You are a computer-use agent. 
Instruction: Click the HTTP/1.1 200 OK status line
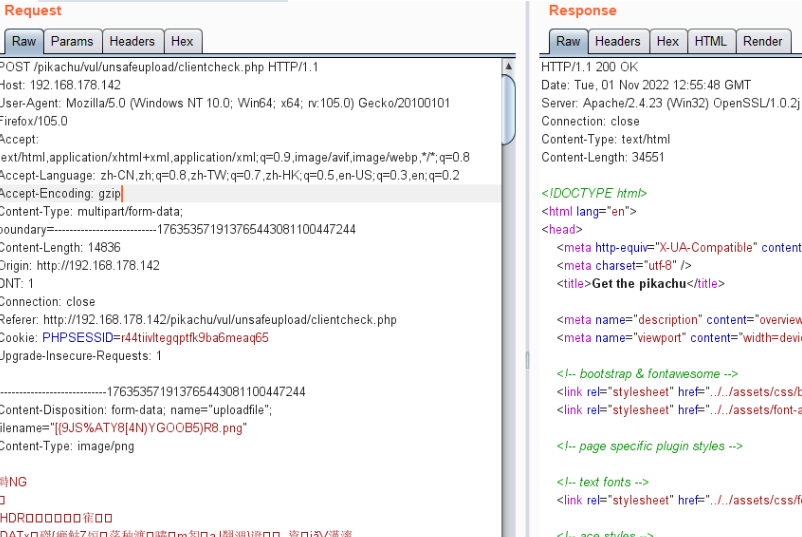pos(589,67)
